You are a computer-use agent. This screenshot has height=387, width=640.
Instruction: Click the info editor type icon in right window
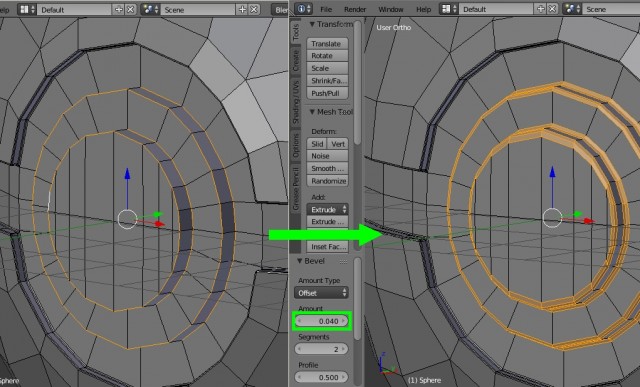tap(303, 9)
